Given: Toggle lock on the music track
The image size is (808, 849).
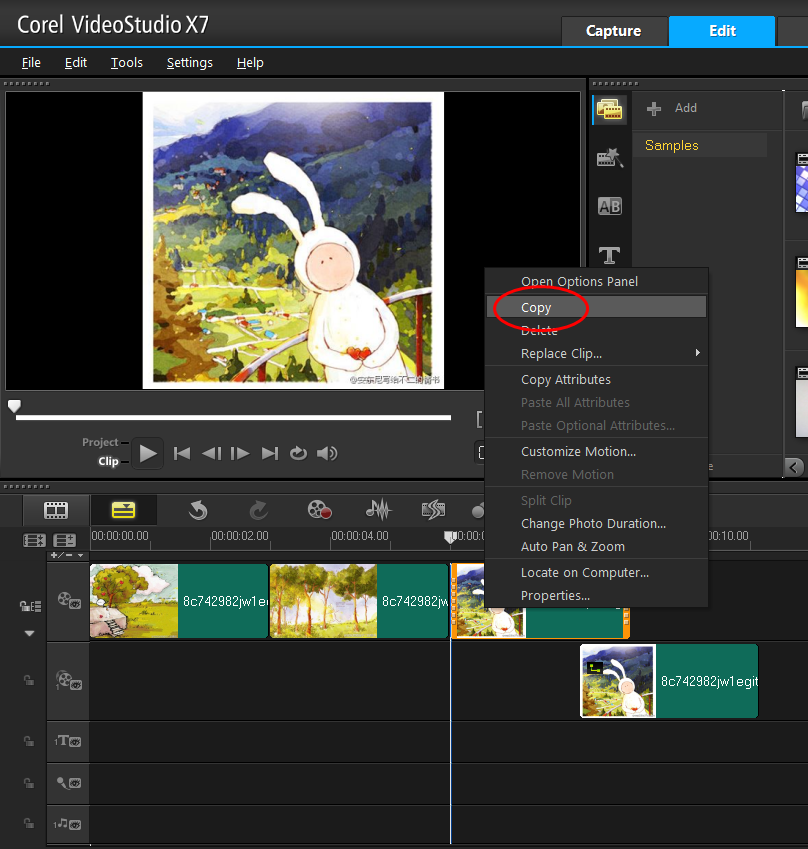Looking at the screenshot, I should 29,824.
